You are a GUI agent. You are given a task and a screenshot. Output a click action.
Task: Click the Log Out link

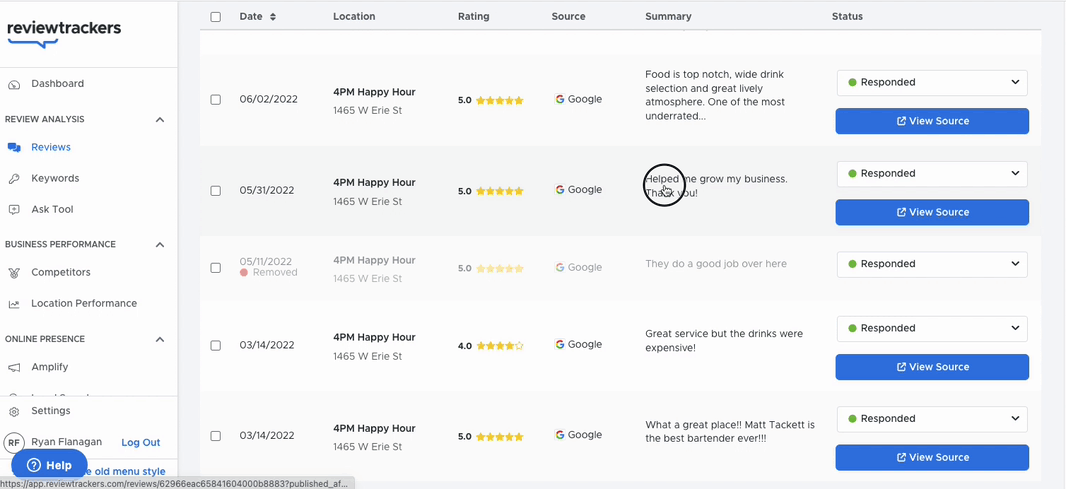click(141, 443)
